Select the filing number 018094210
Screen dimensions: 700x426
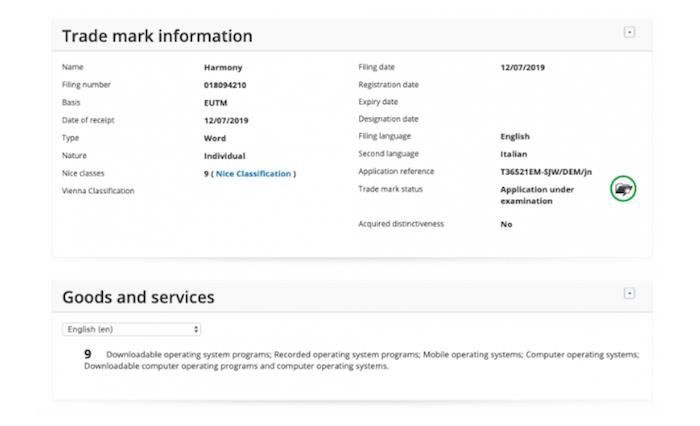pos(225,85)
